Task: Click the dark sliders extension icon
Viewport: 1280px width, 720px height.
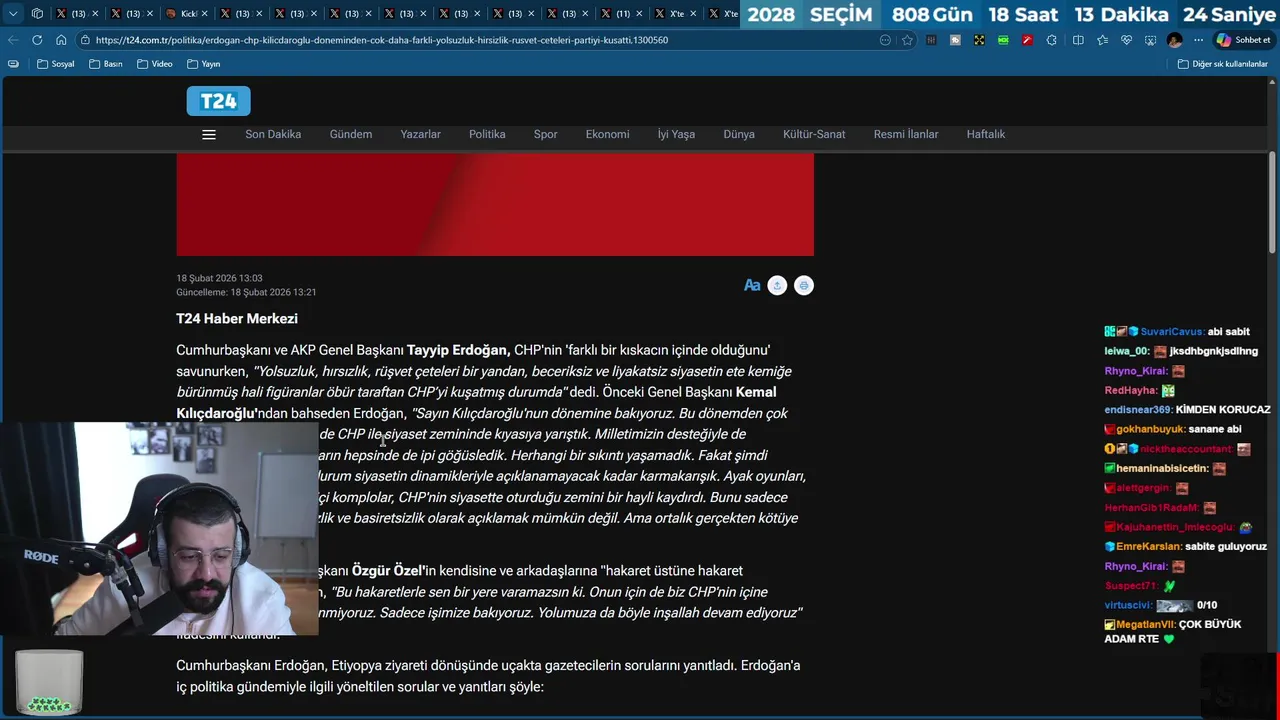Action: [x=932, y=40]
